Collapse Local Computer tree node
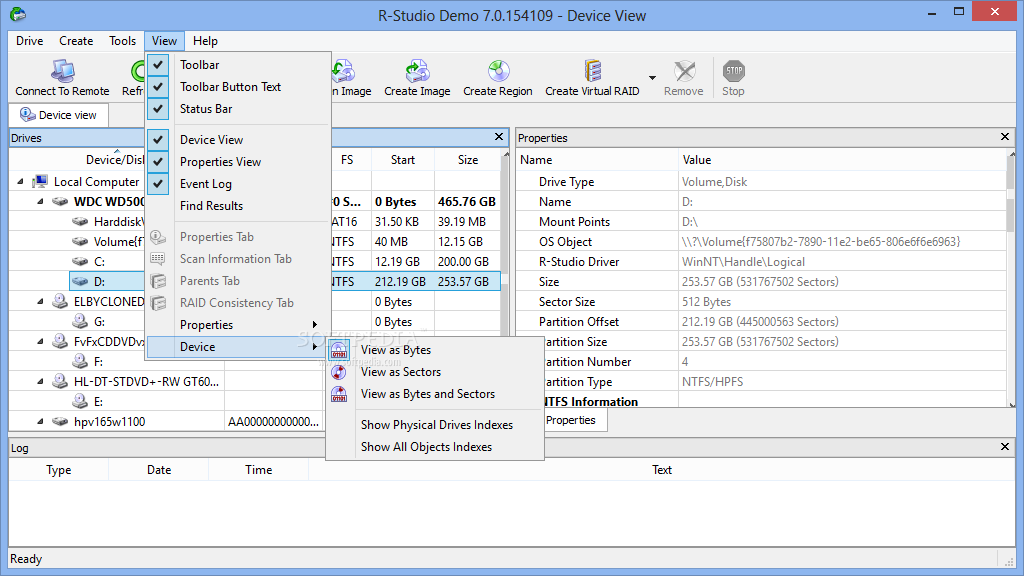This screenshot has width=1024, height=576. pos(20,182)
